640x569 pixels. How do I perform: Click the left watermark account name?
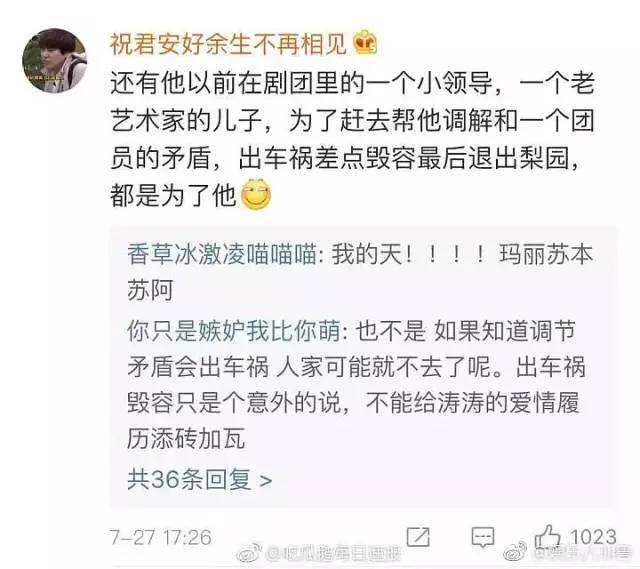pyautogui.click(x=333, y=553)
